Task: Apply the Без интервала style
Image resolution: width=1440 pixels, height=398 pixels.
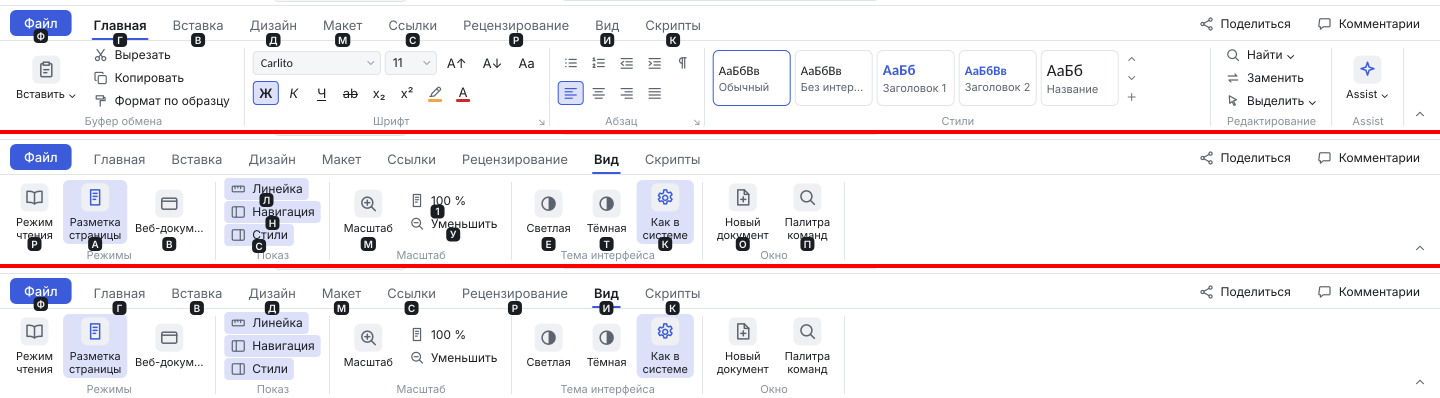Action: (x=834, y=78)
